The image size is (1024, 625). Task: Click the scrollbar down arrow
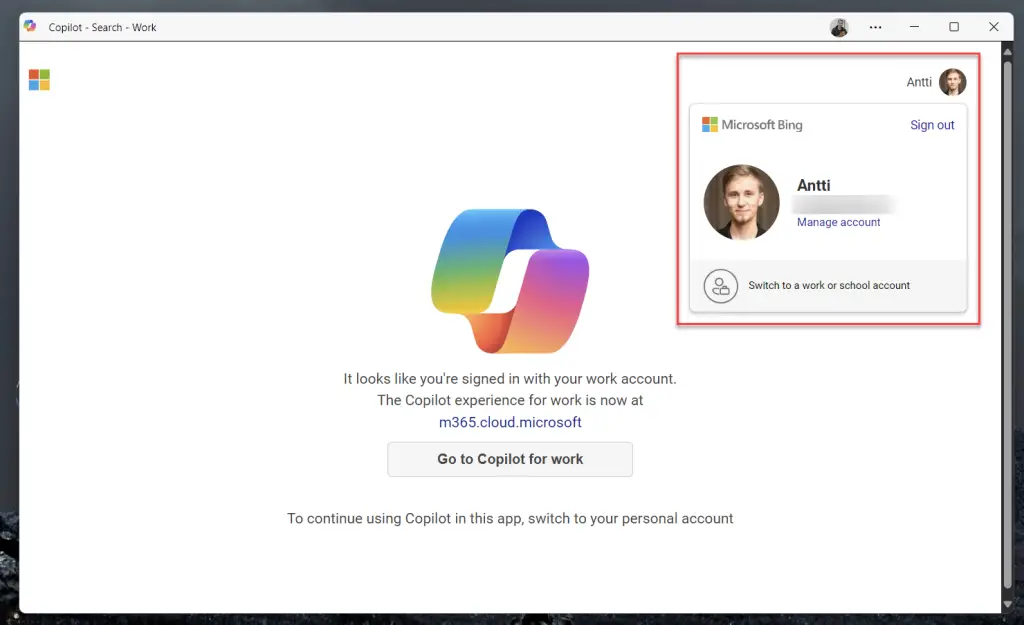1006,606
